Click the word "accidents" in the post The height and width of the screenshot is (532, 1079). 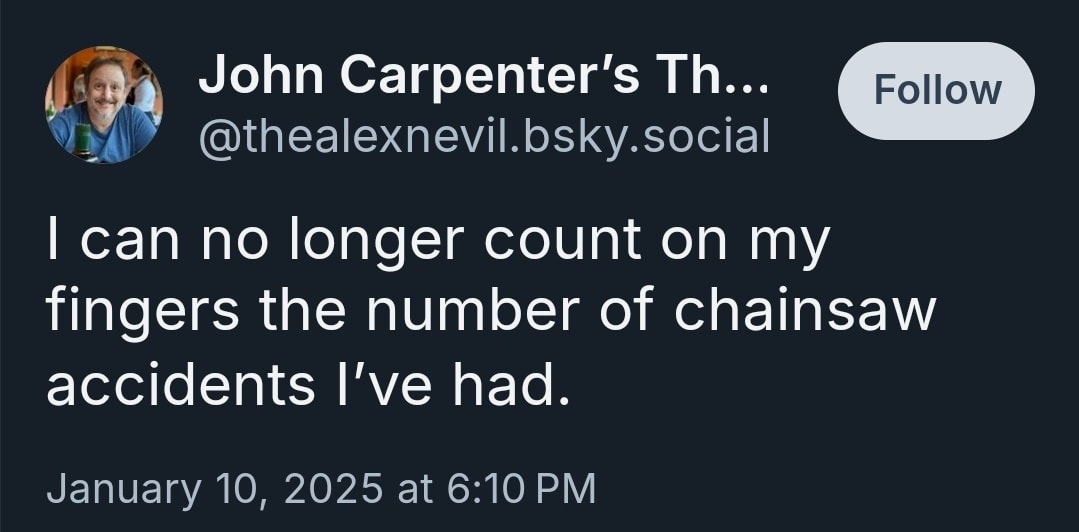[x=180, y=387]
